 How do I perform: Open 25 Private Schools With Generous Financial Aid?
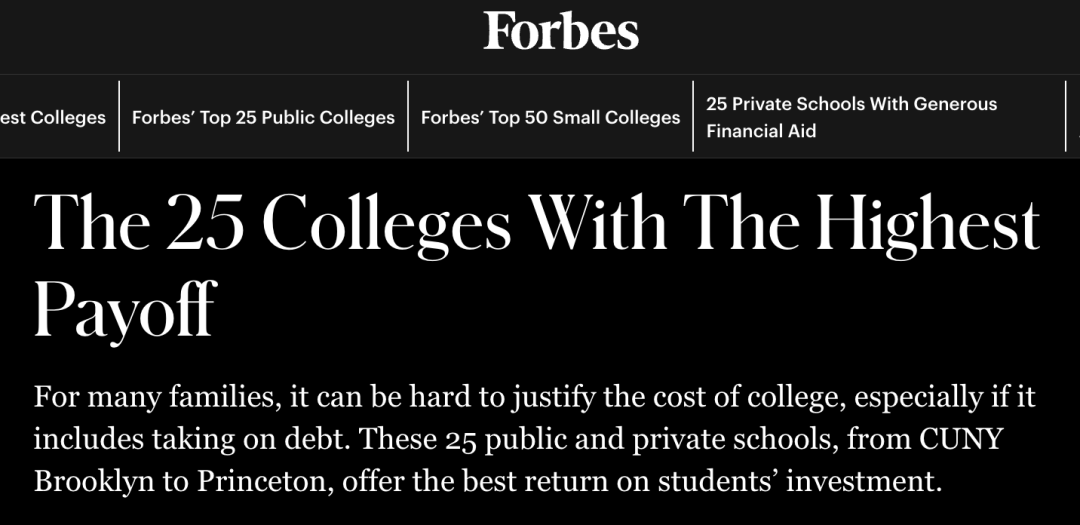pyautogui.click(x=851, y=117)
